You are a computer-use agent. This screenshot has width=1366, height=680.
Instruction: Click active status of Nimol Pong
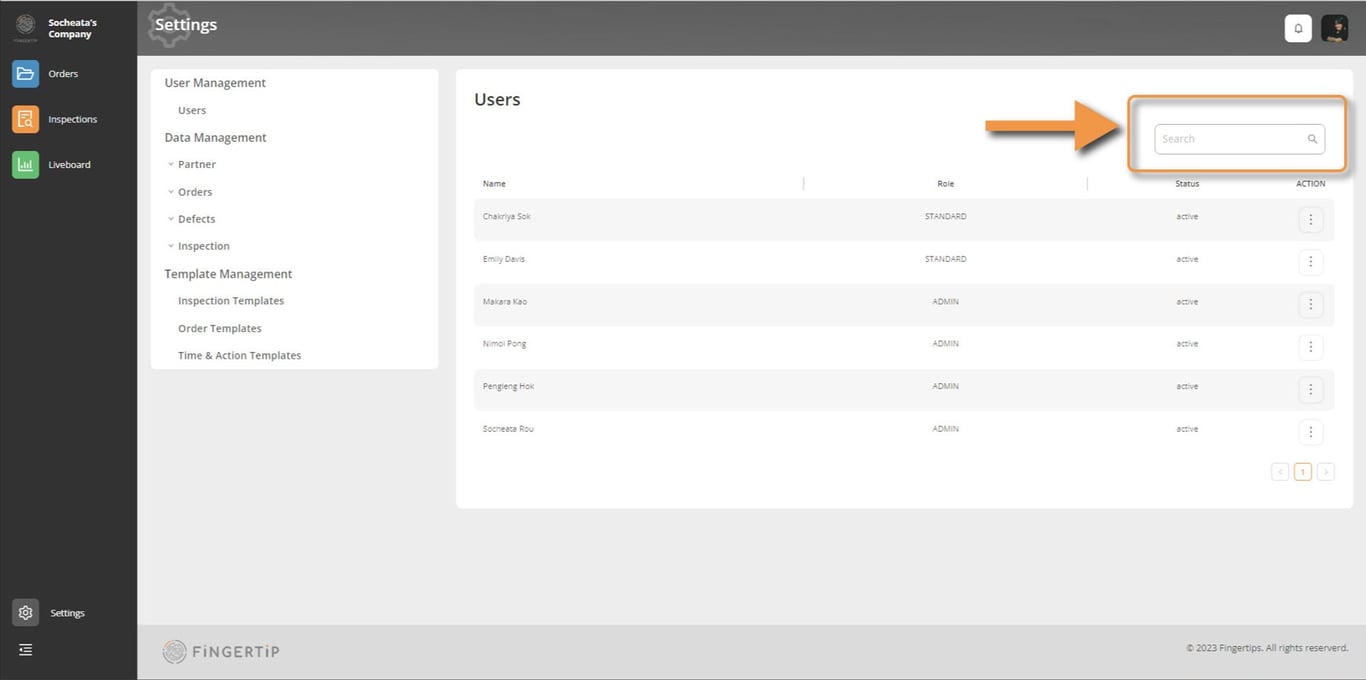pyautogui.click(x=1187, y=344)
